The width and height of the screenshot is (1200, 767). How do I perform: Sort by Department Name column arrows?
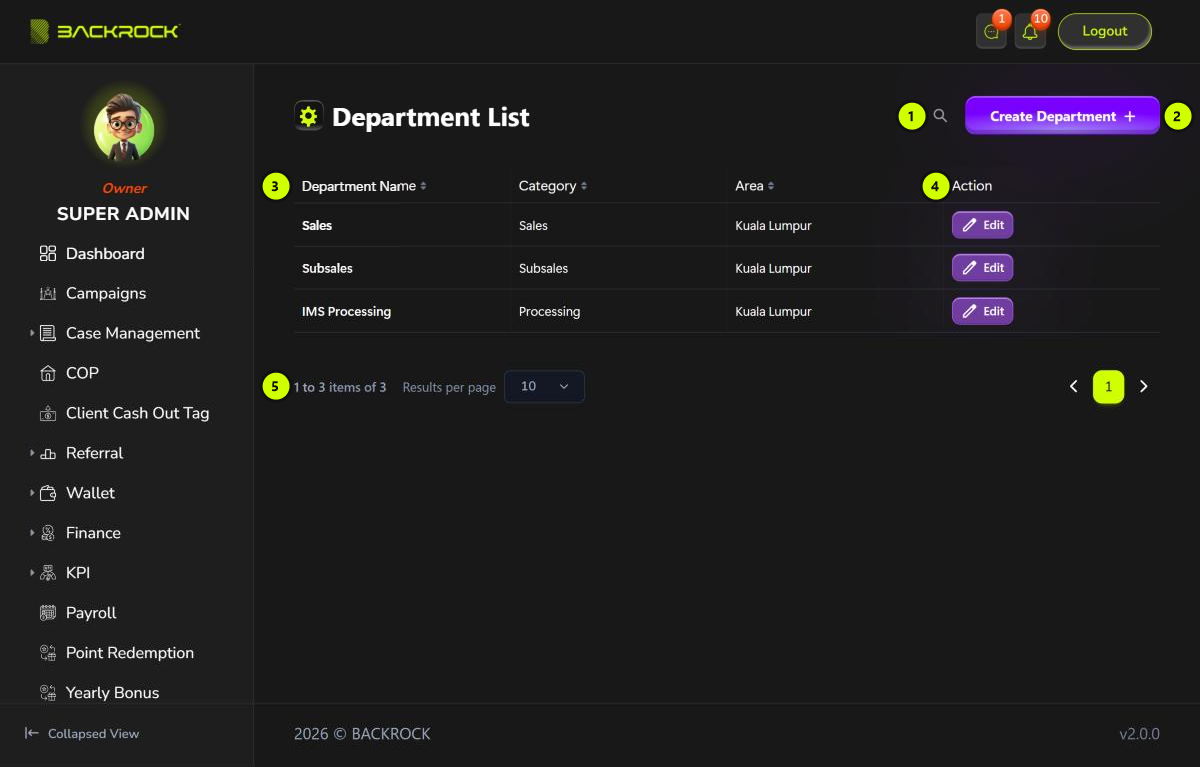[x=423, y=186]
